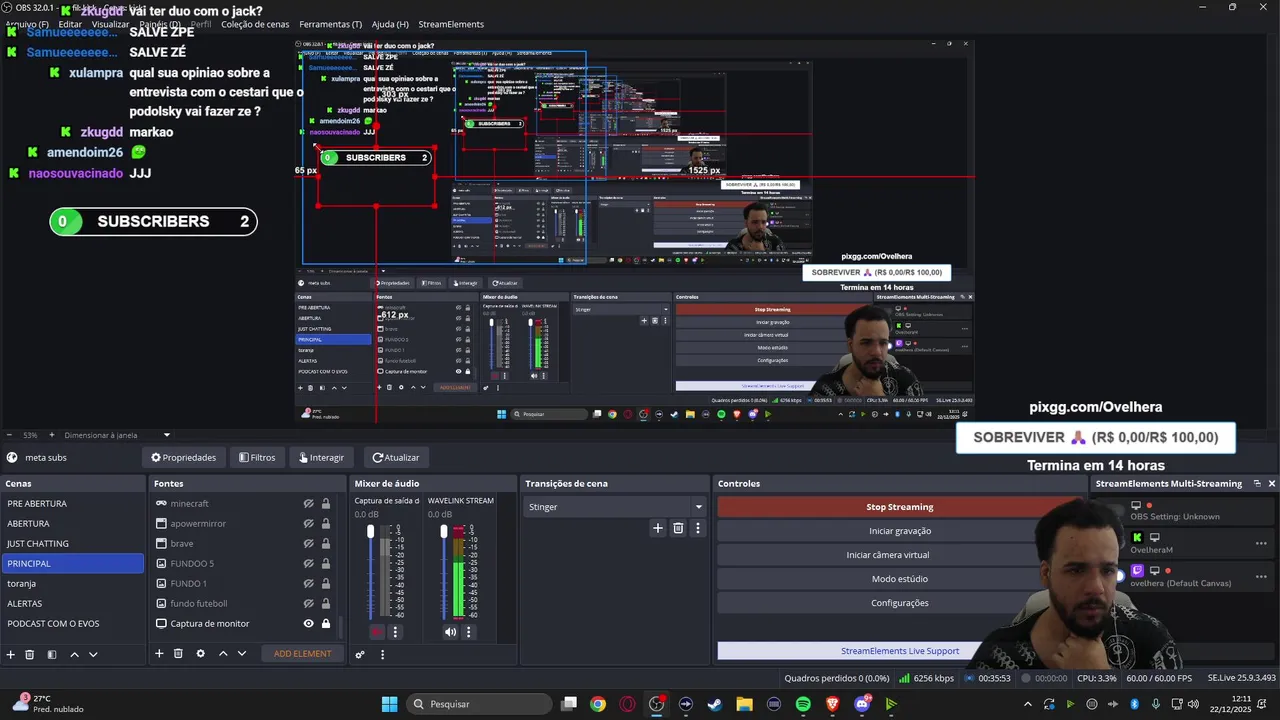Remove selected scene with trash icon
1280x720 pixels.
coord(30,654)
